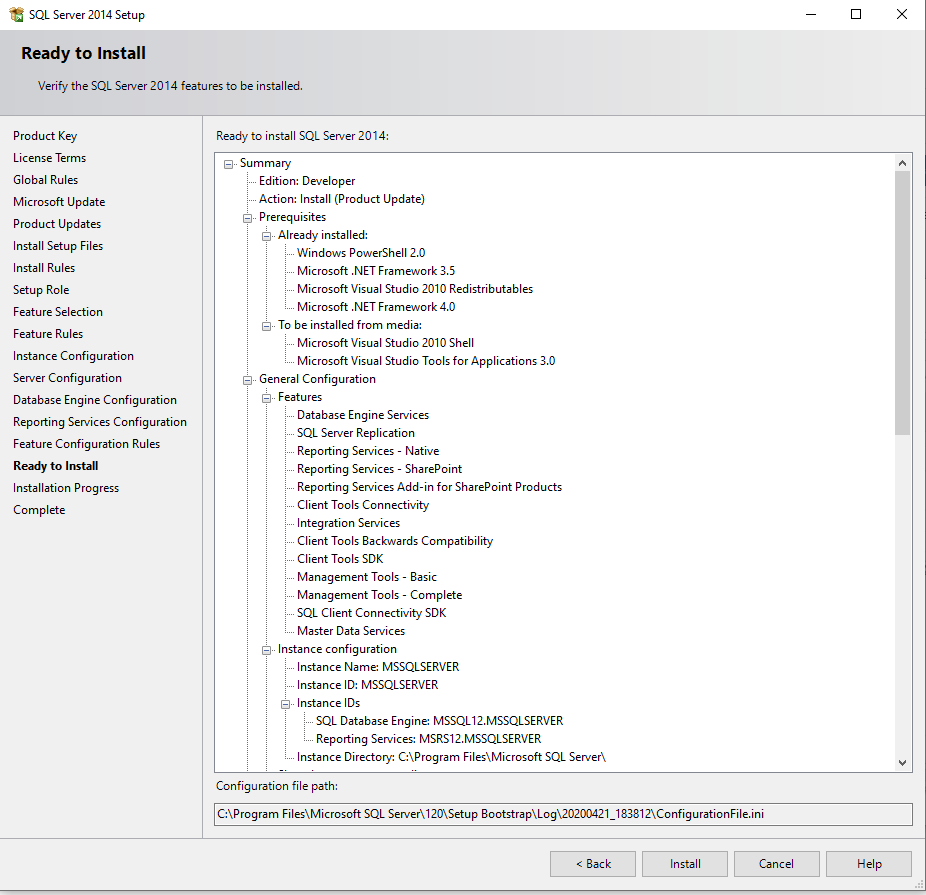
Task: Select Integration Services row
Action: coord(348,523)
